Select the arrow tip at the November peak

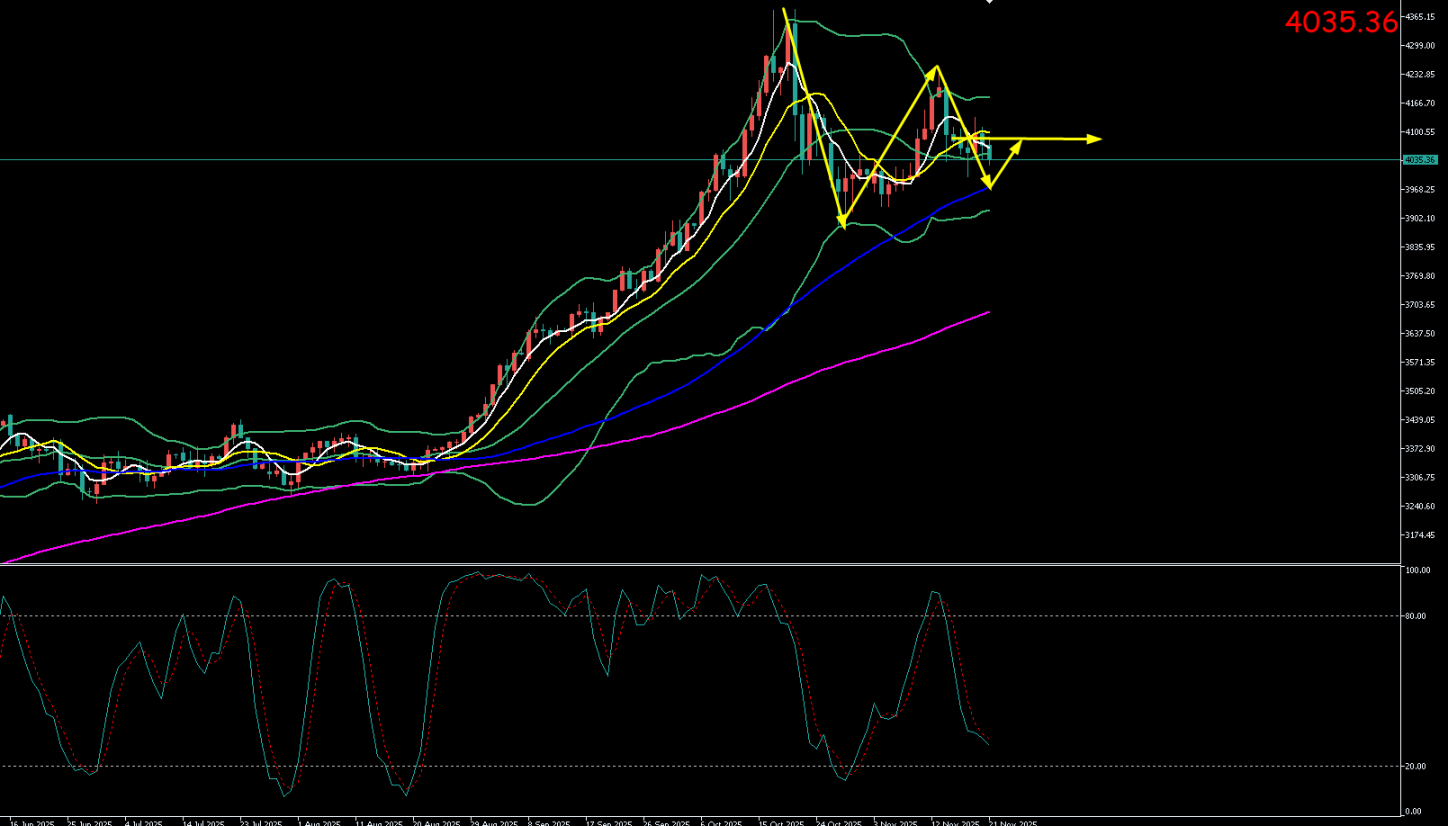935,68
